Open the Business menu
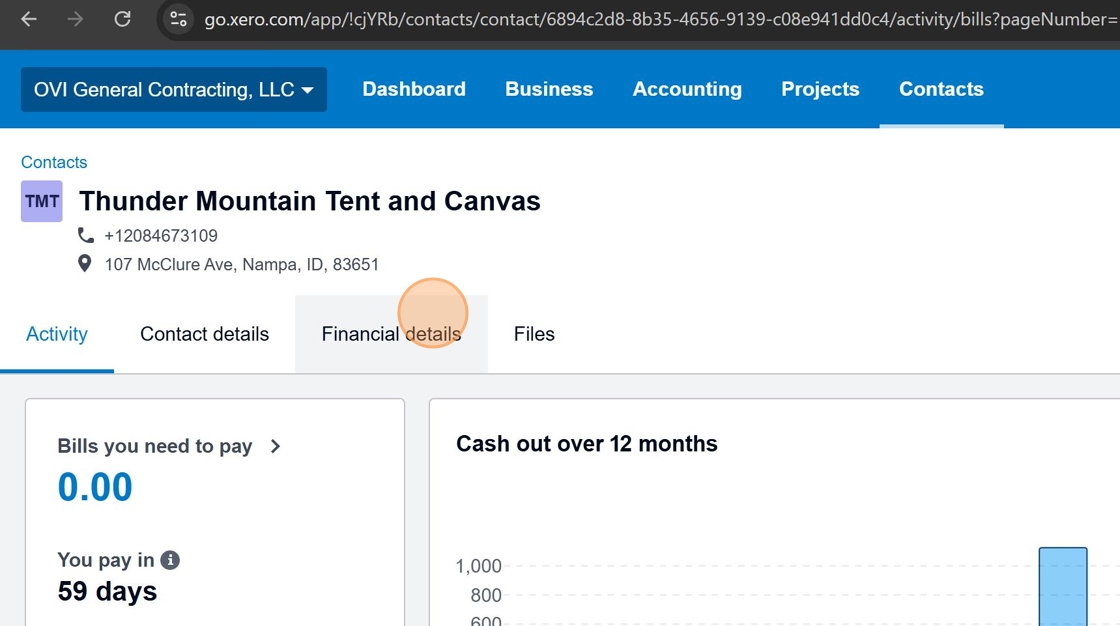1120x626 pixels. (549, 89)
